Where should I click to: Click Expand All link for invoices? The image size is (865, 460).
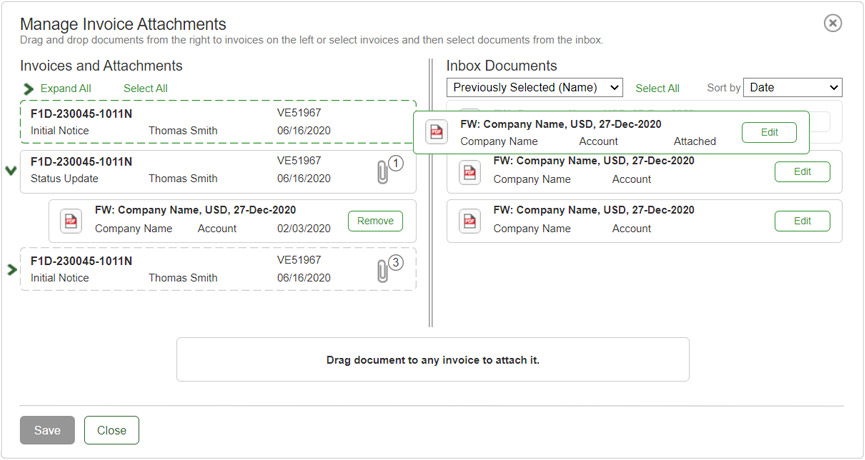66,89
